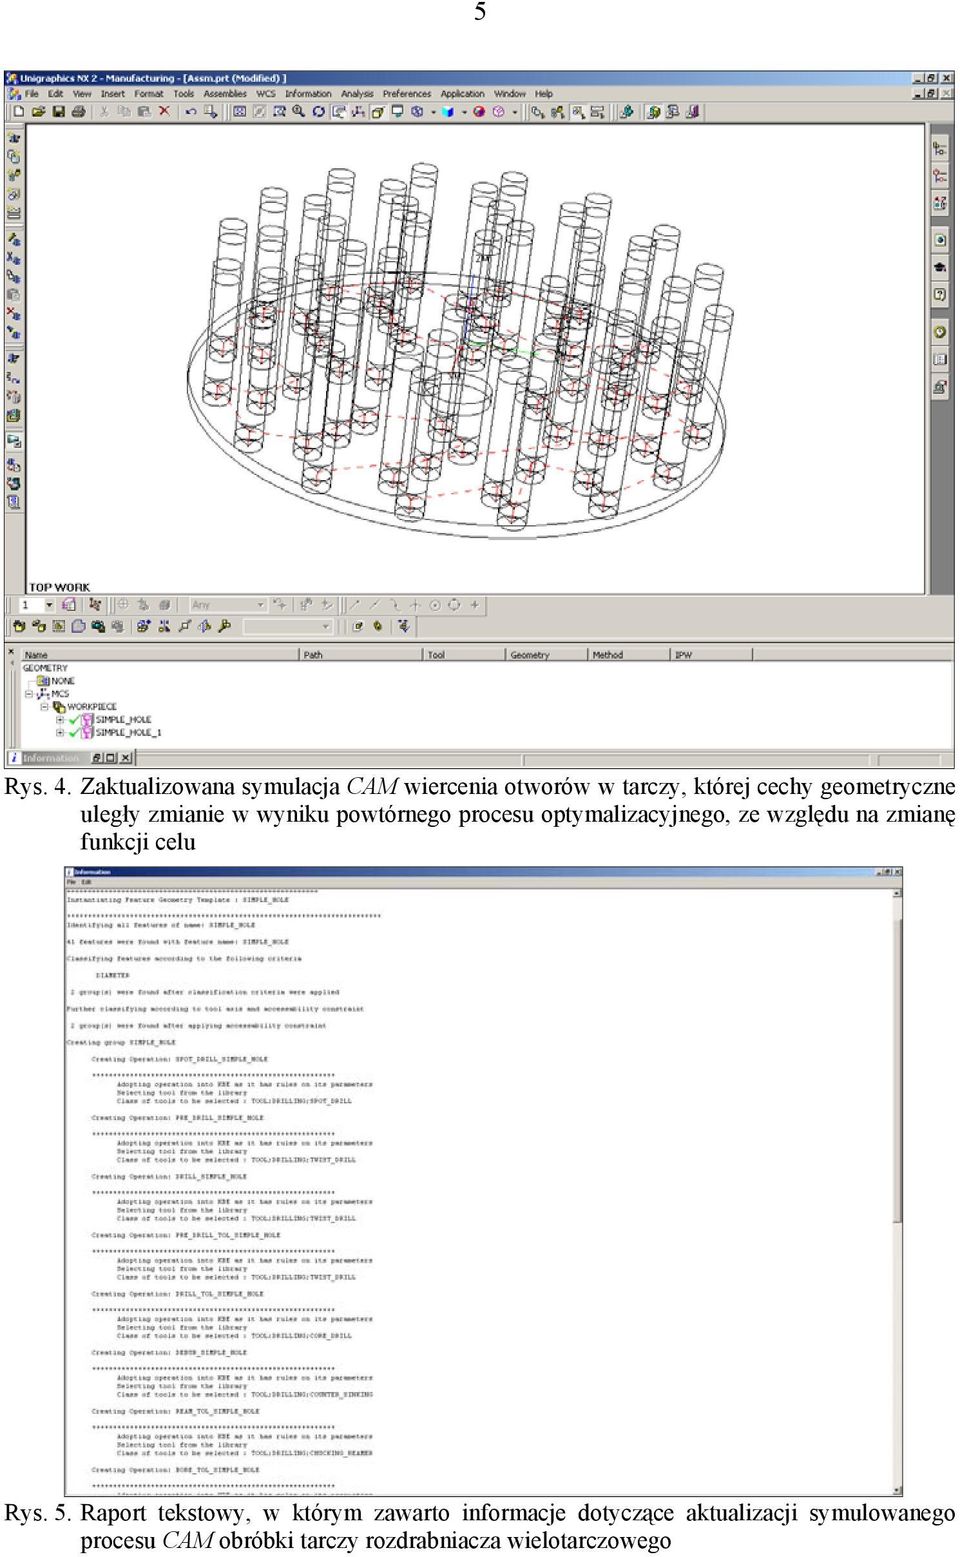The height and width of the screenshot is (1557, 960).
Task: Click the Method column header
Action: (629, 655)
